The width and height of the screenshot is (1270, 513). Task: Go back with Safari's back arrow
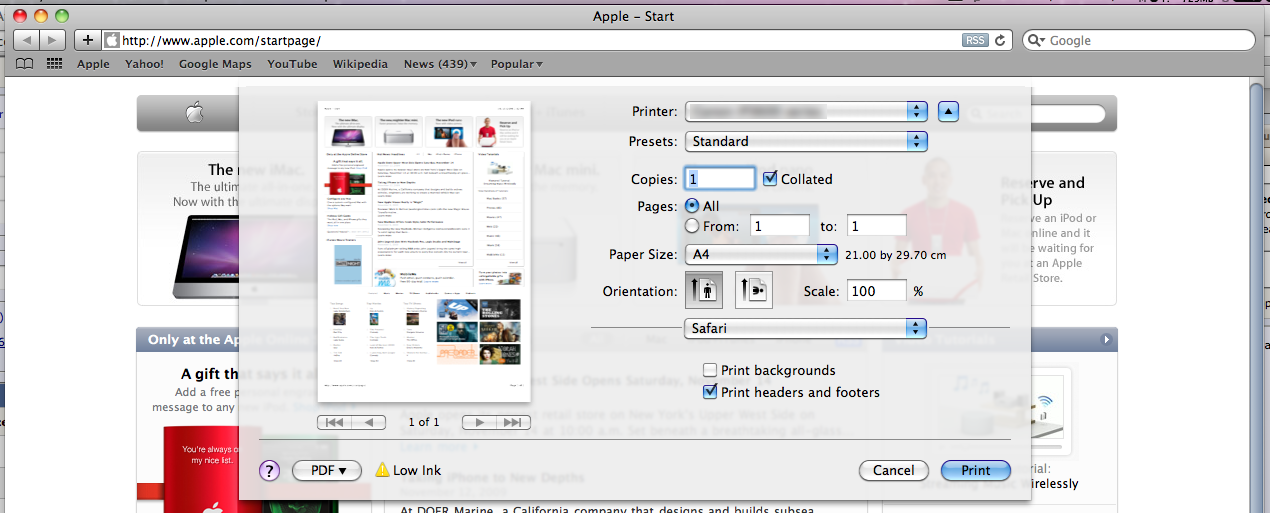click(x=25, y=40)
